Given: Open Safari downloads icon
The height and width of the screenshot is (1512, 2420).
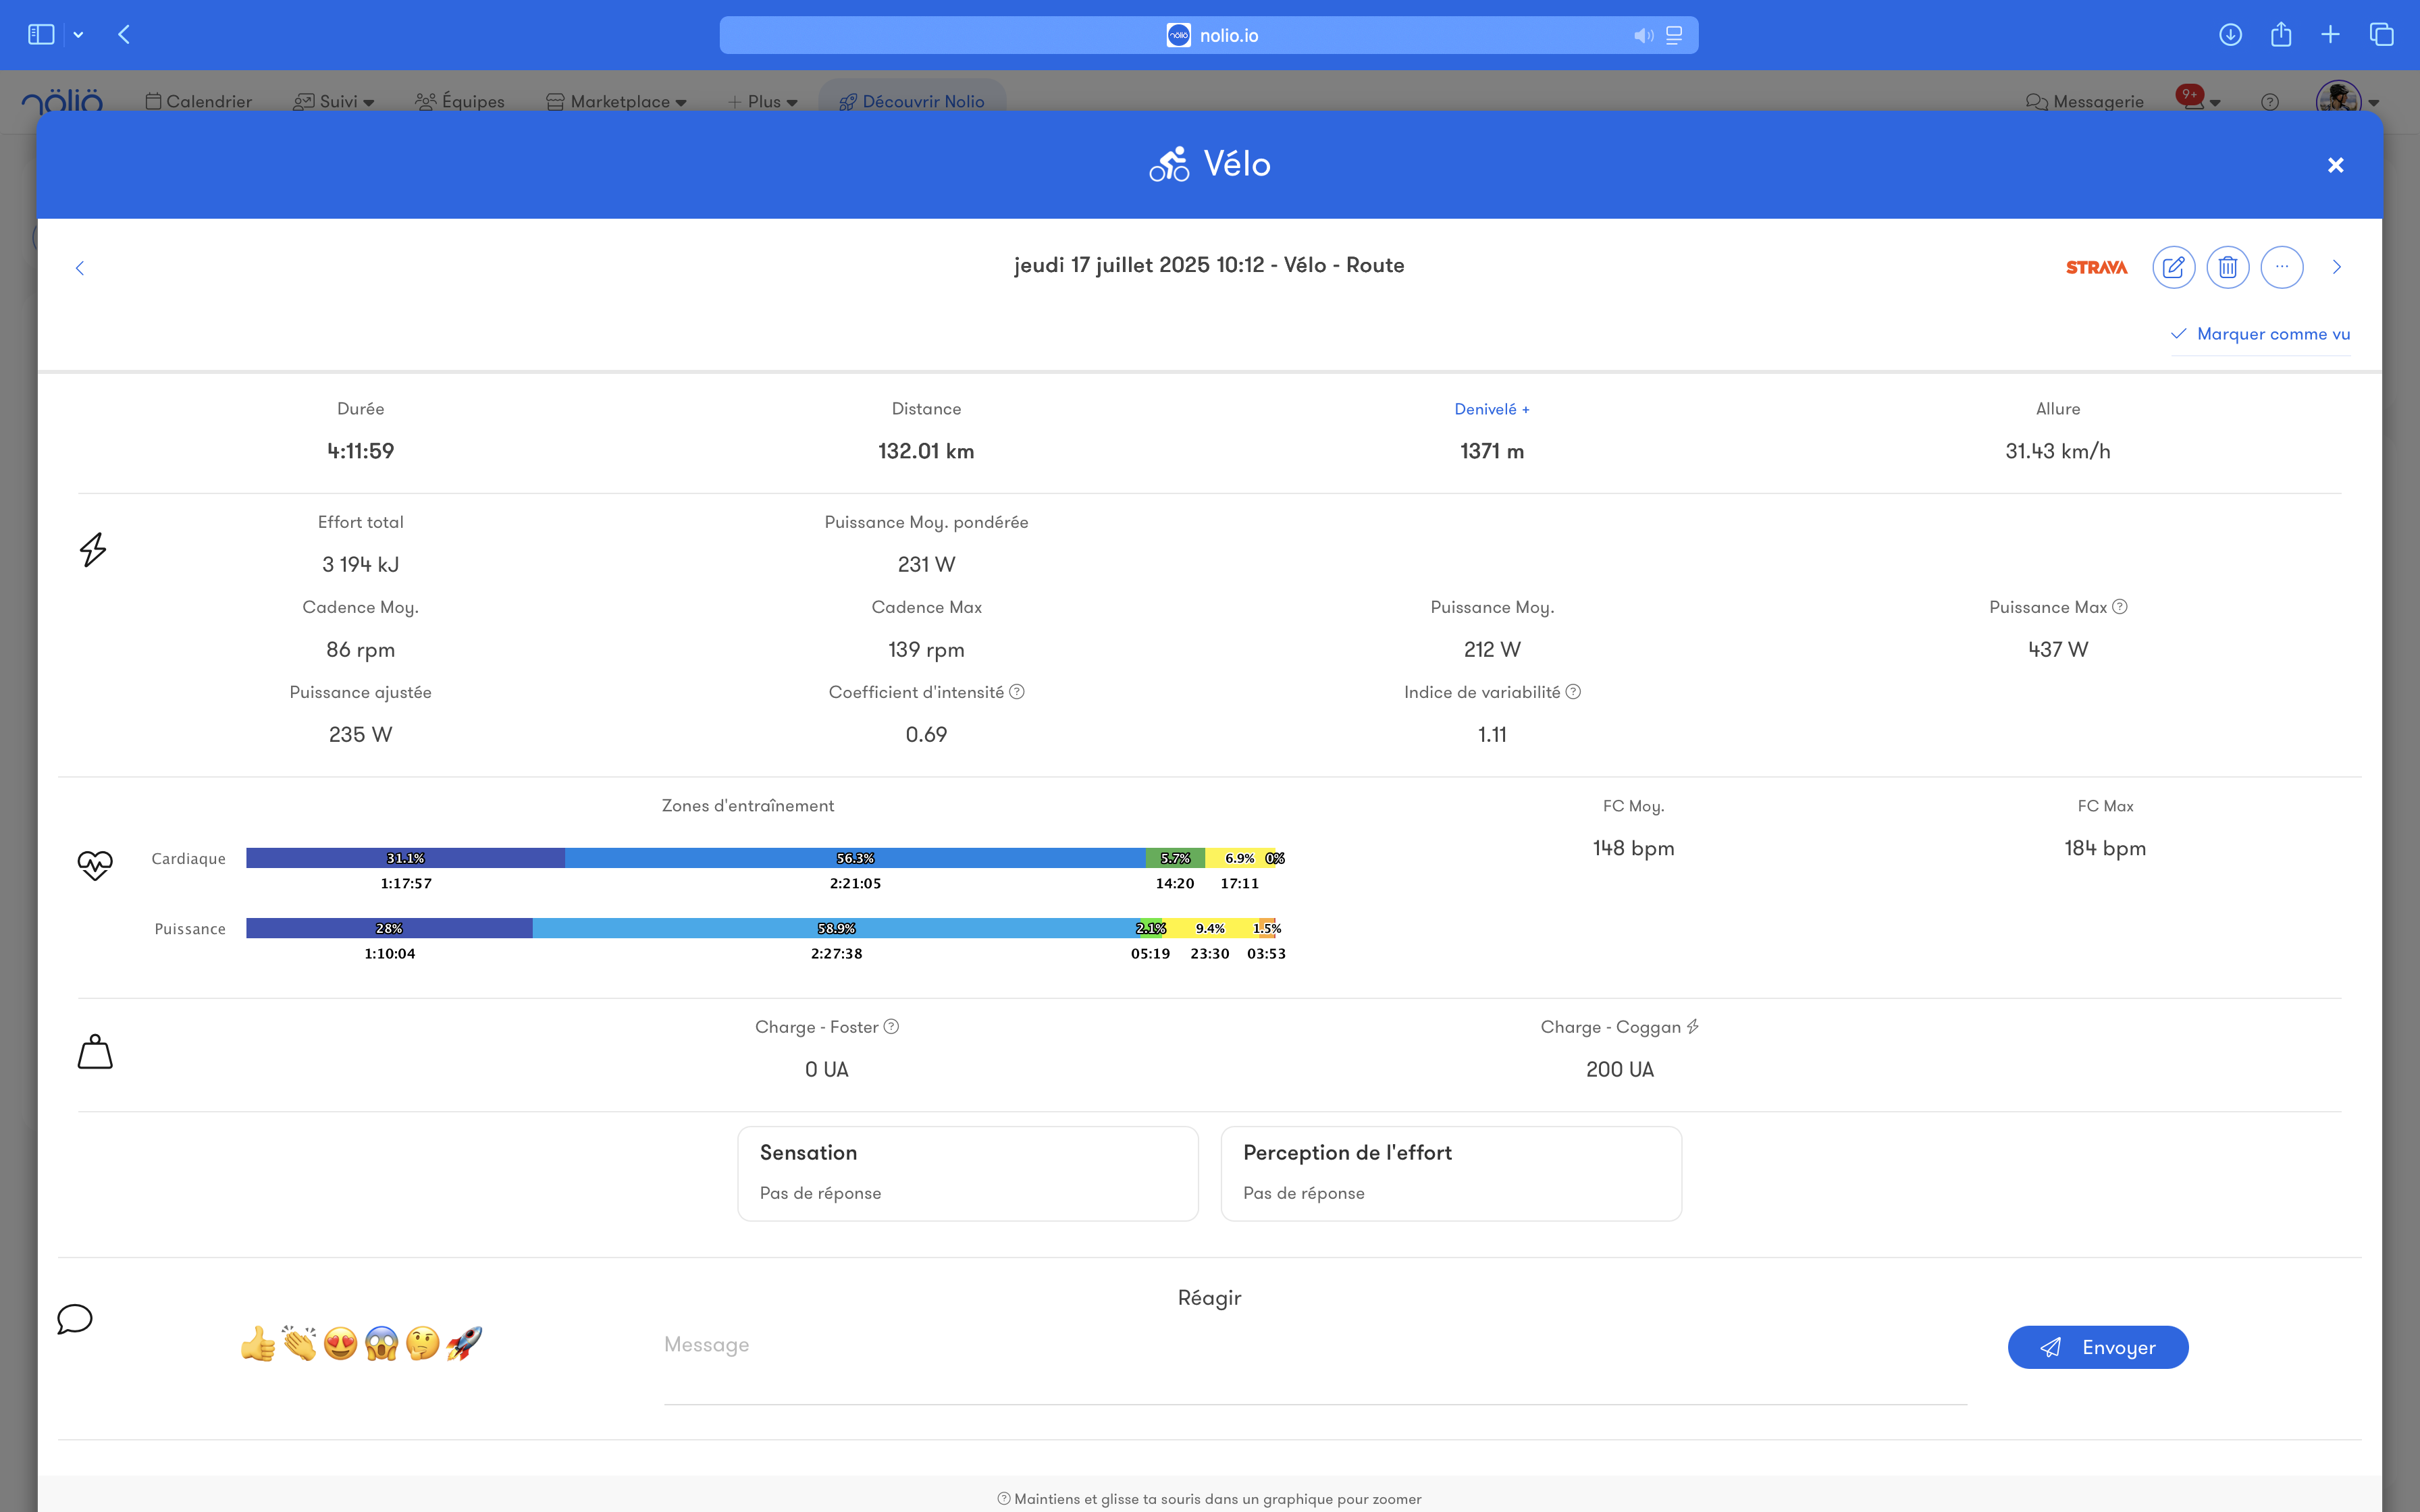Looking at the screenshot, I should click(x=2230, y=35).
